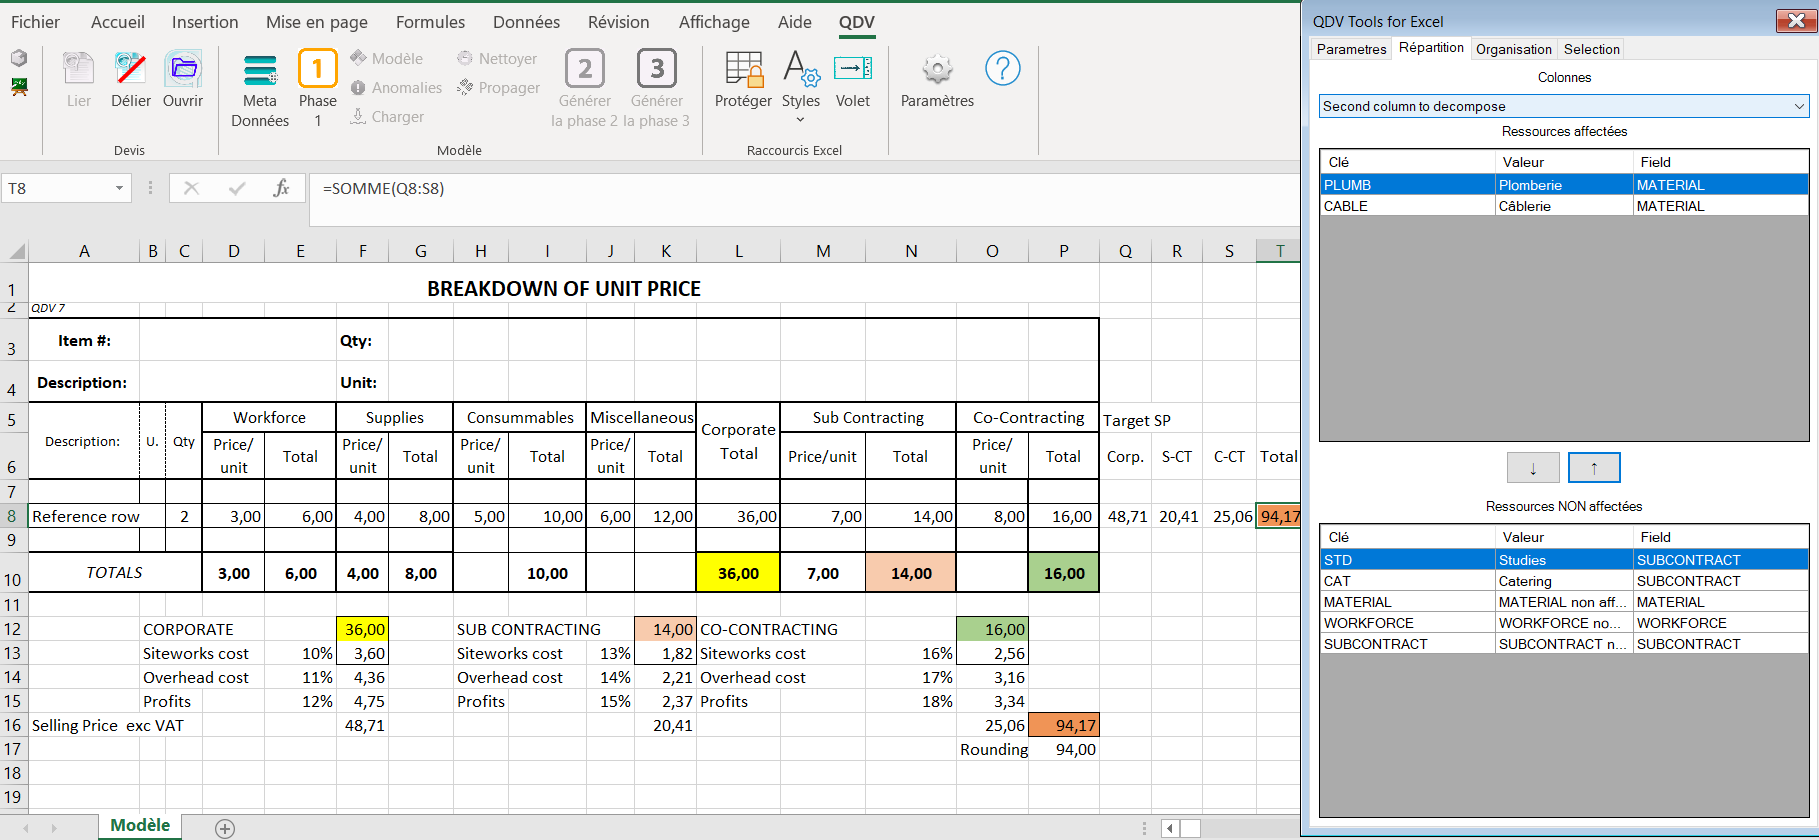Click the Charger command
This screenshot has width=1819, height=840.
pyautogui.click(x=387, y=117)
